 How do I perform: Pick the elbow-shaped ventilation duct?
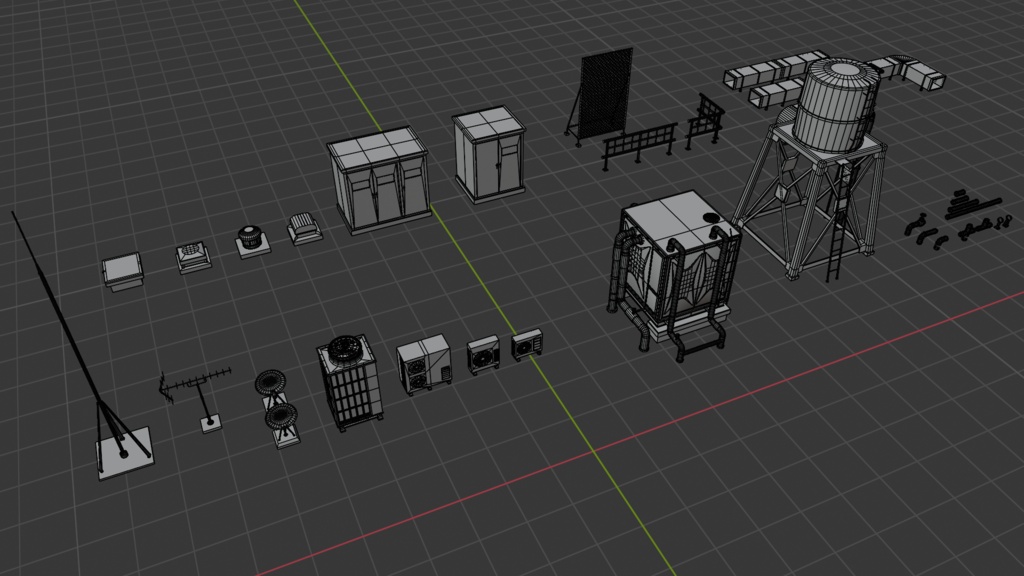908,71
